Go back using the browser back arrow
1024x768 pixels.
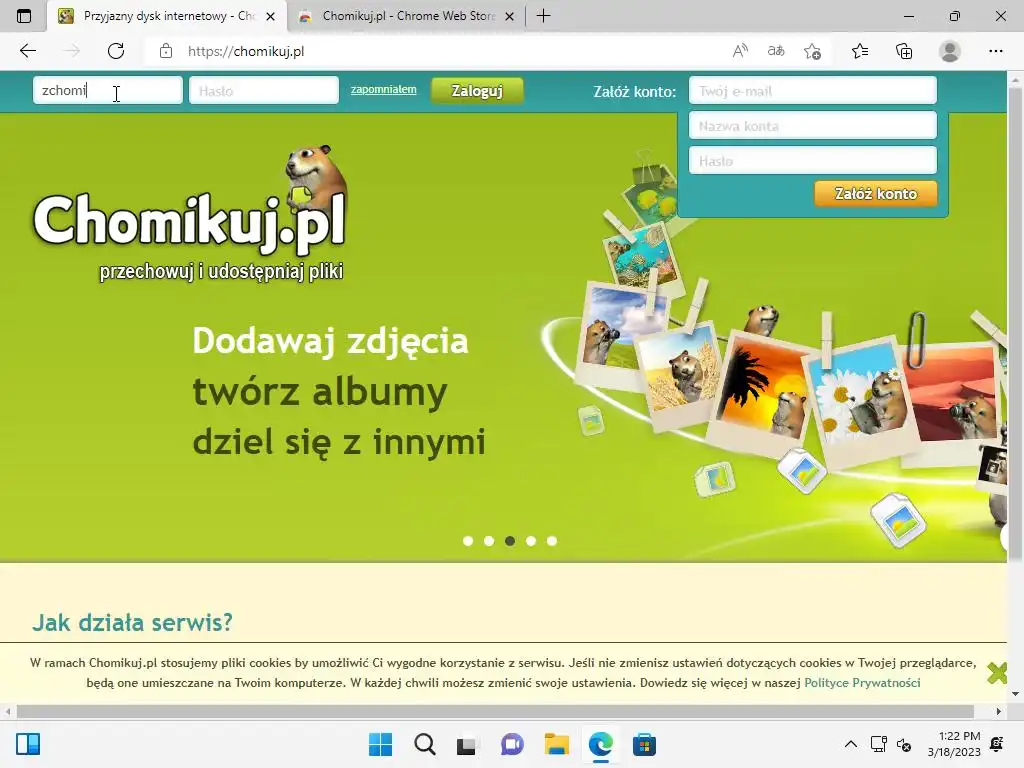[x=27, y=51]
